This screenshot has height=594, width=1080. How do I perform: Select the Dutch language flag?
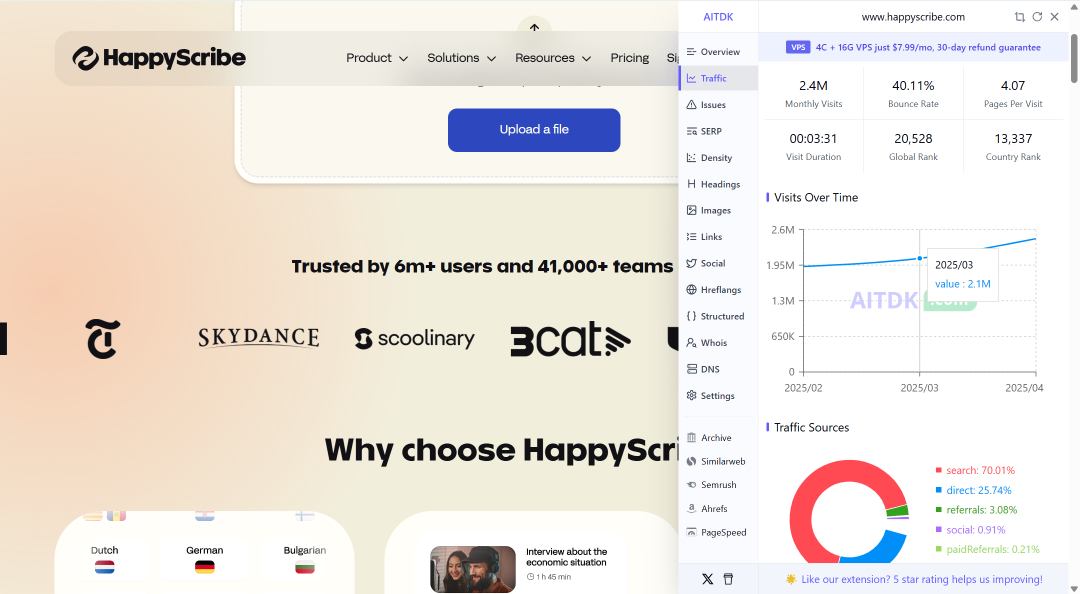coord(105,568)
